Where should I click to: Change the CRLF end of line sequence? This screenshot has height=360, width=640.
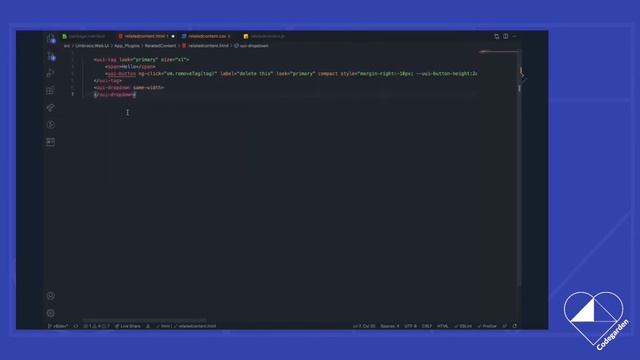427,326
